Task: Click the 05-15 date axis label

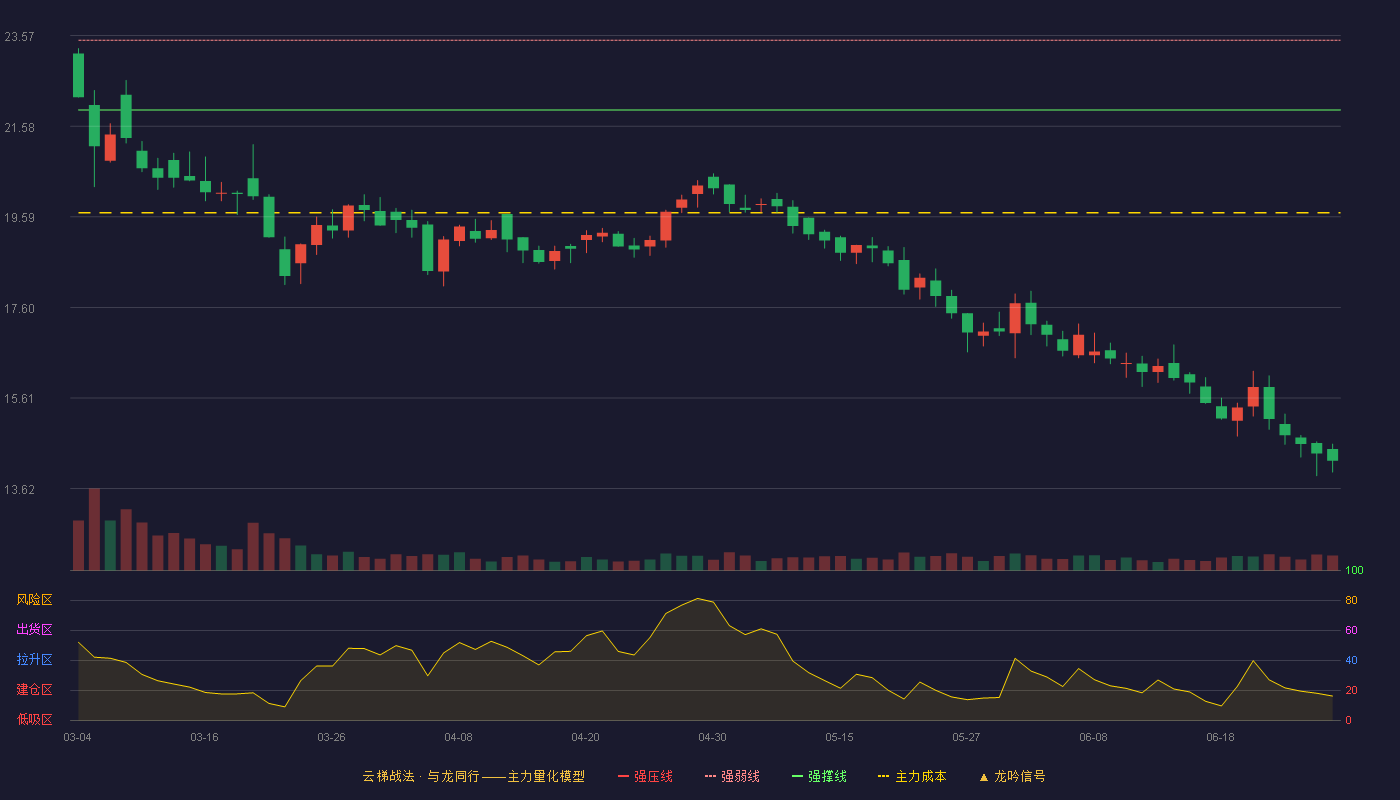Action: (839, 737)
